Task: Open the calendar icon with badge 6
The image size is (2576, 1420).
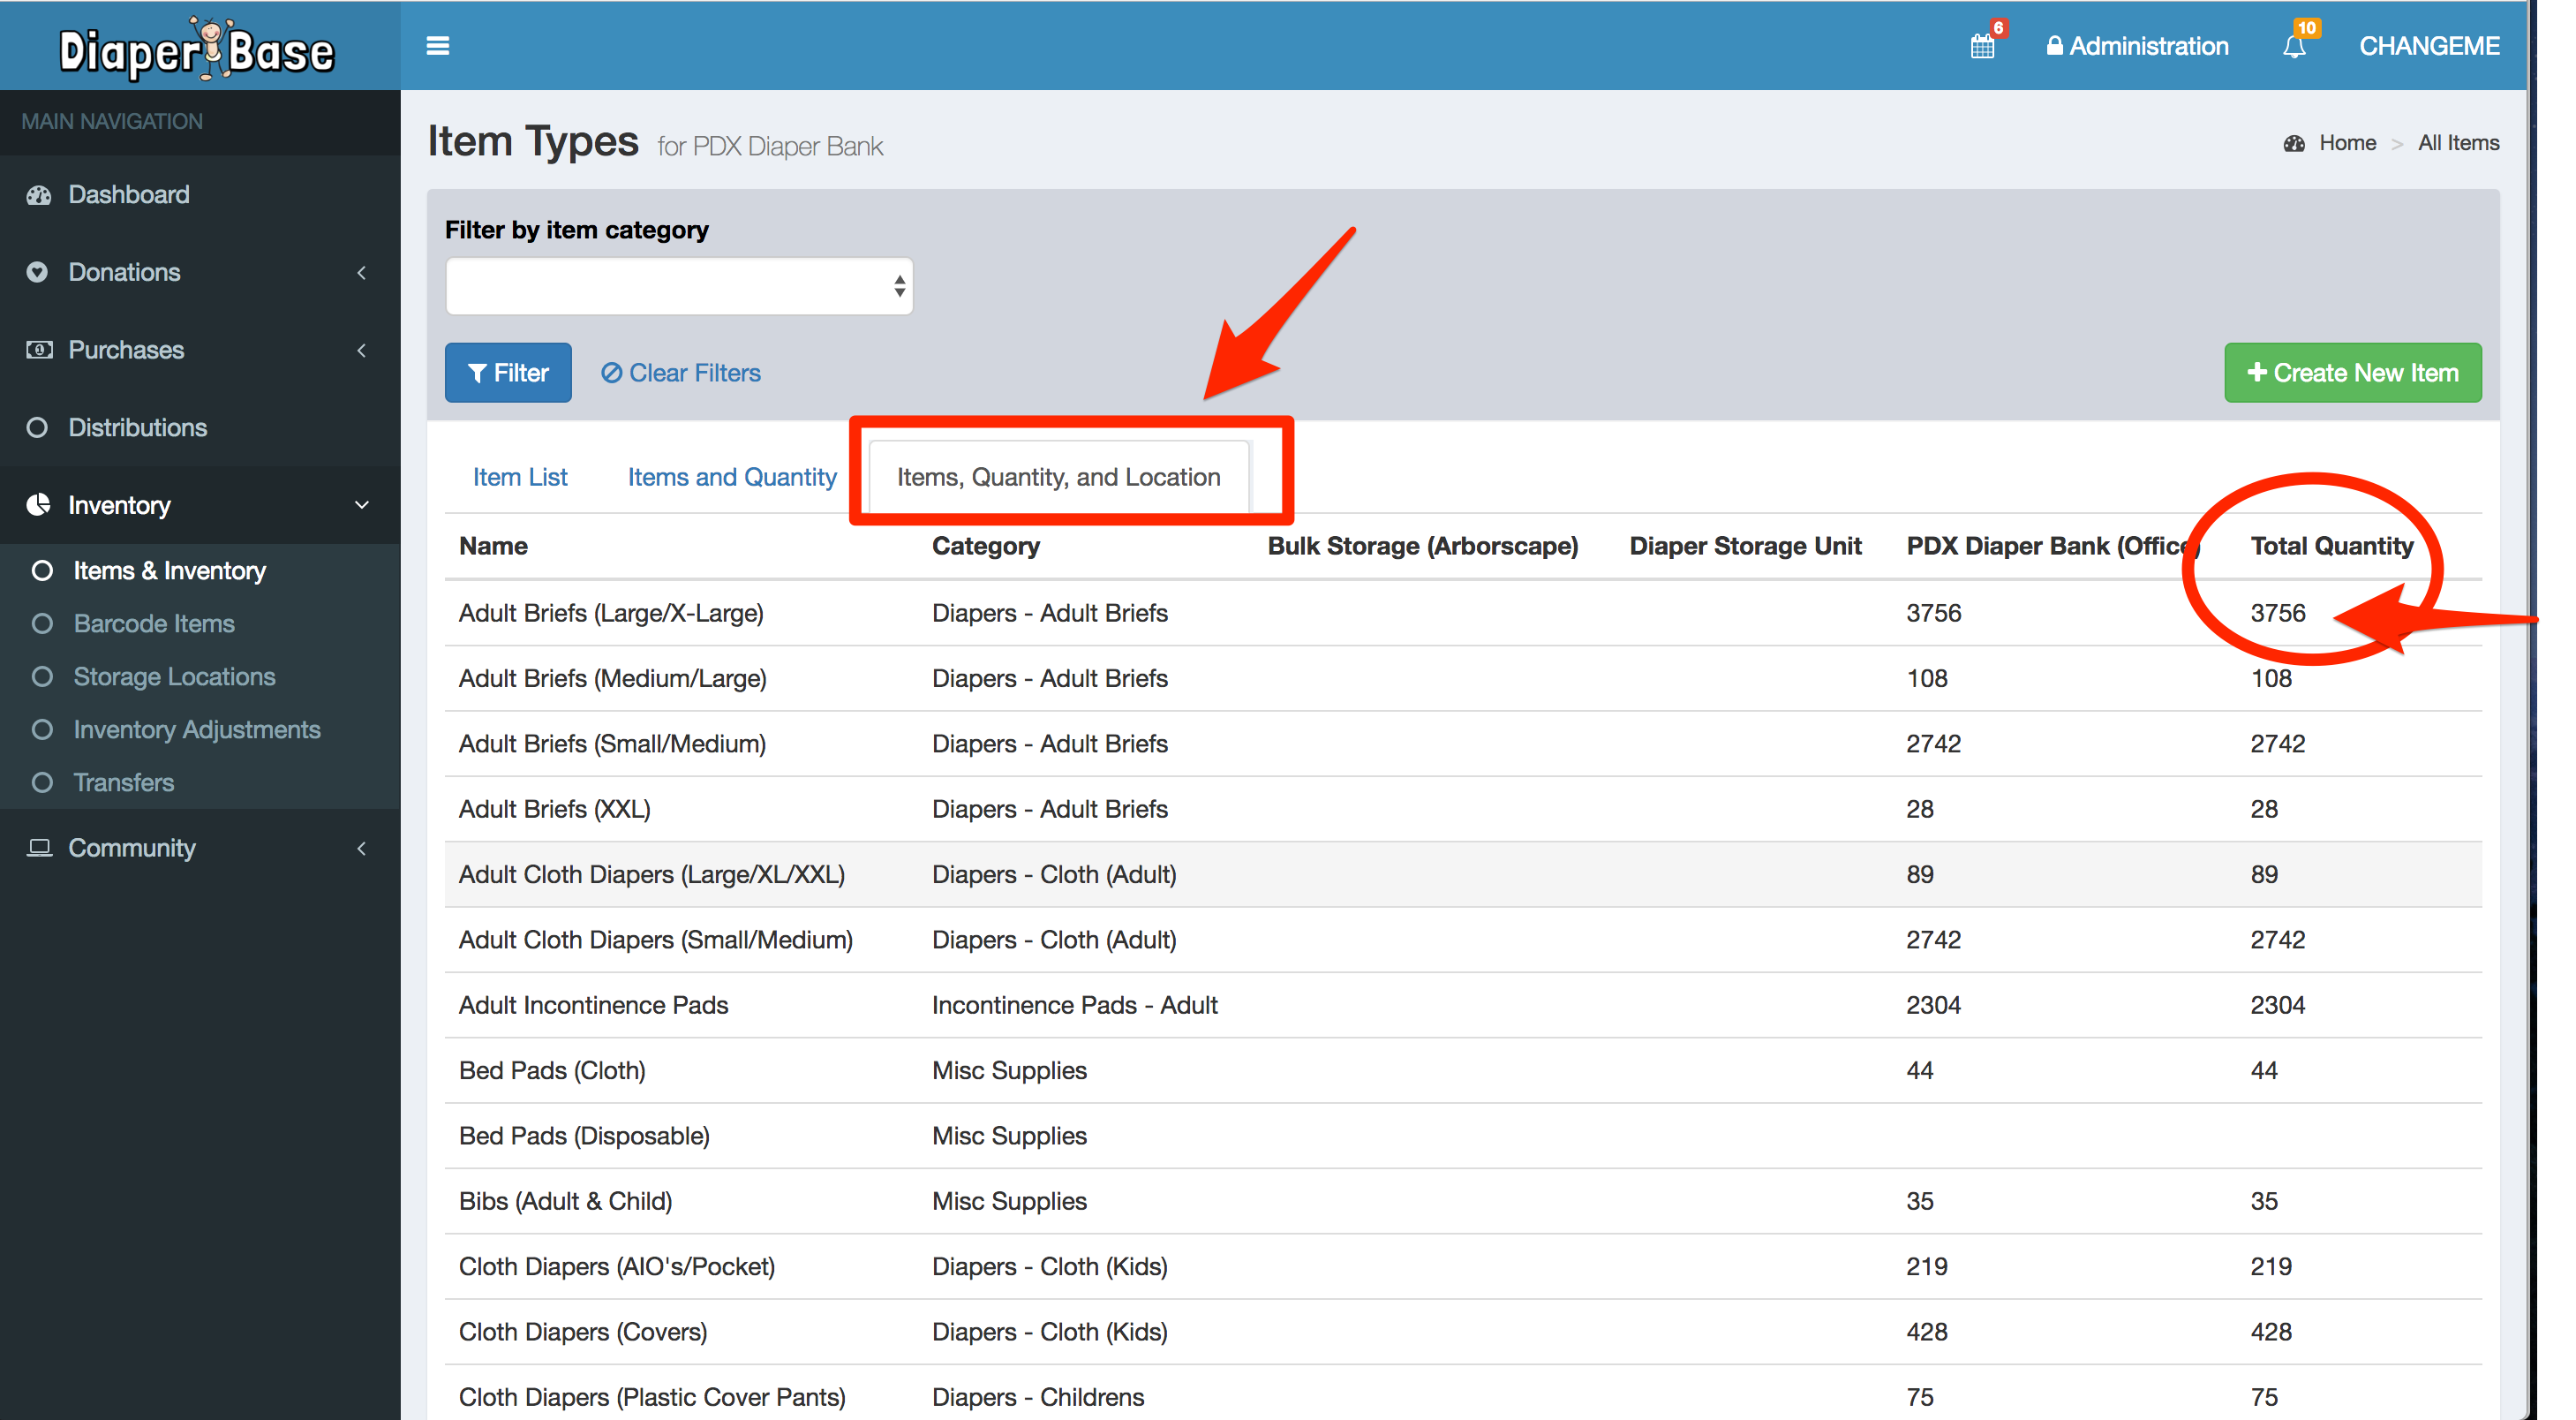Action: pos(1982,46)
